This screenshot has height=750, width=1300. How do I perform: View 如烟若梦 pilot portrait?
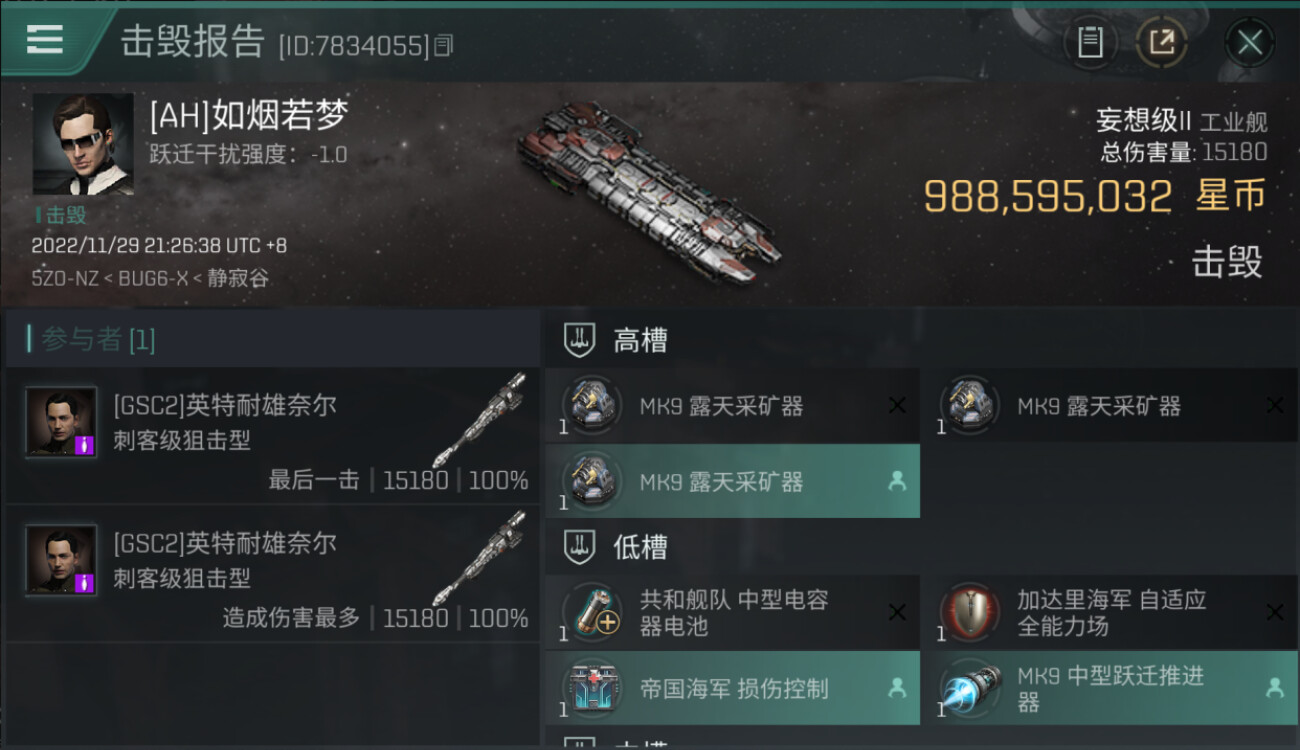point(83,144)
